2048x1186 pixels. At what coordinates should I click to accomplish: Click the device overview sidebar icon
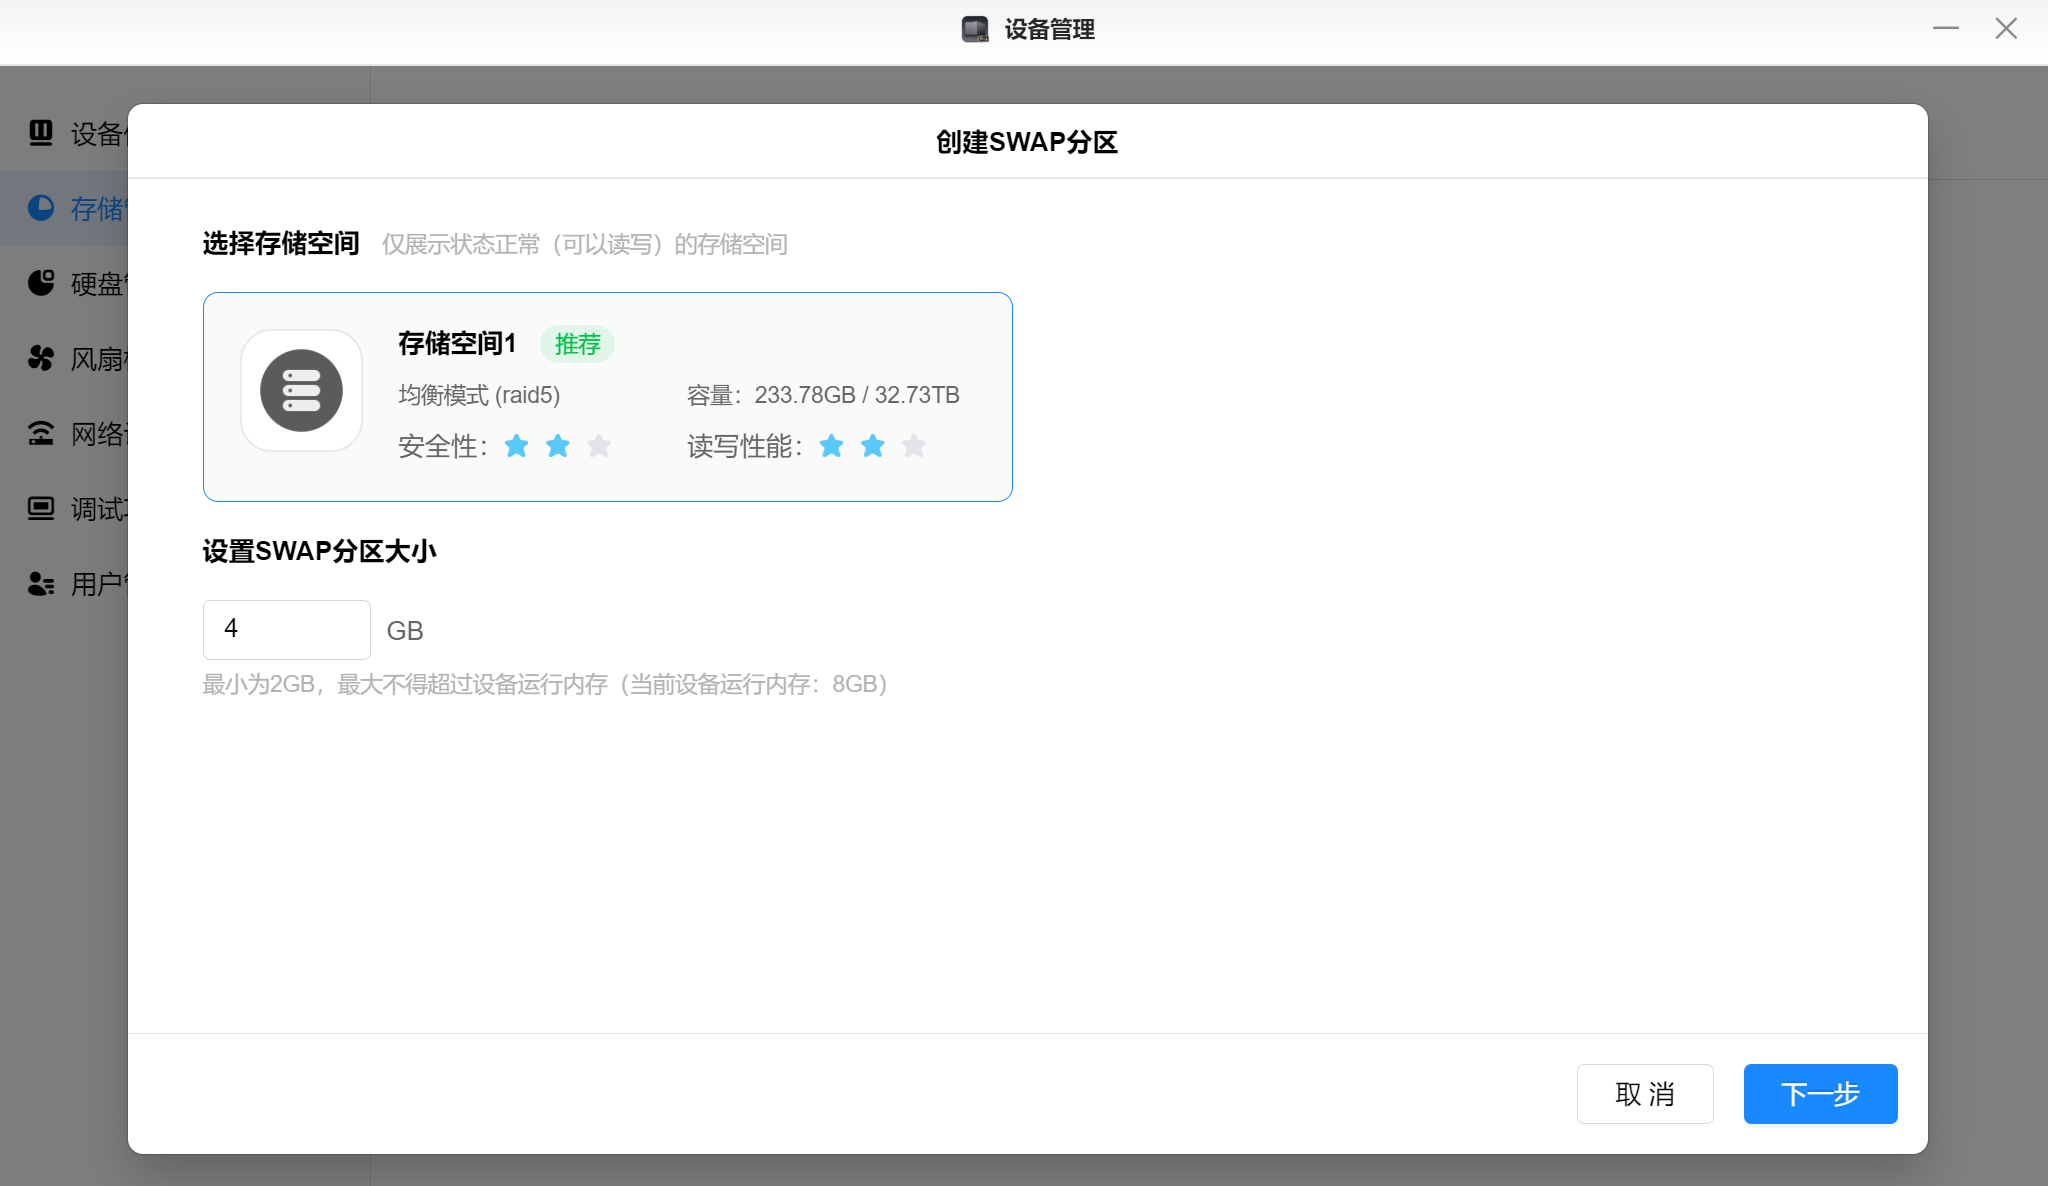coord(41,133)
